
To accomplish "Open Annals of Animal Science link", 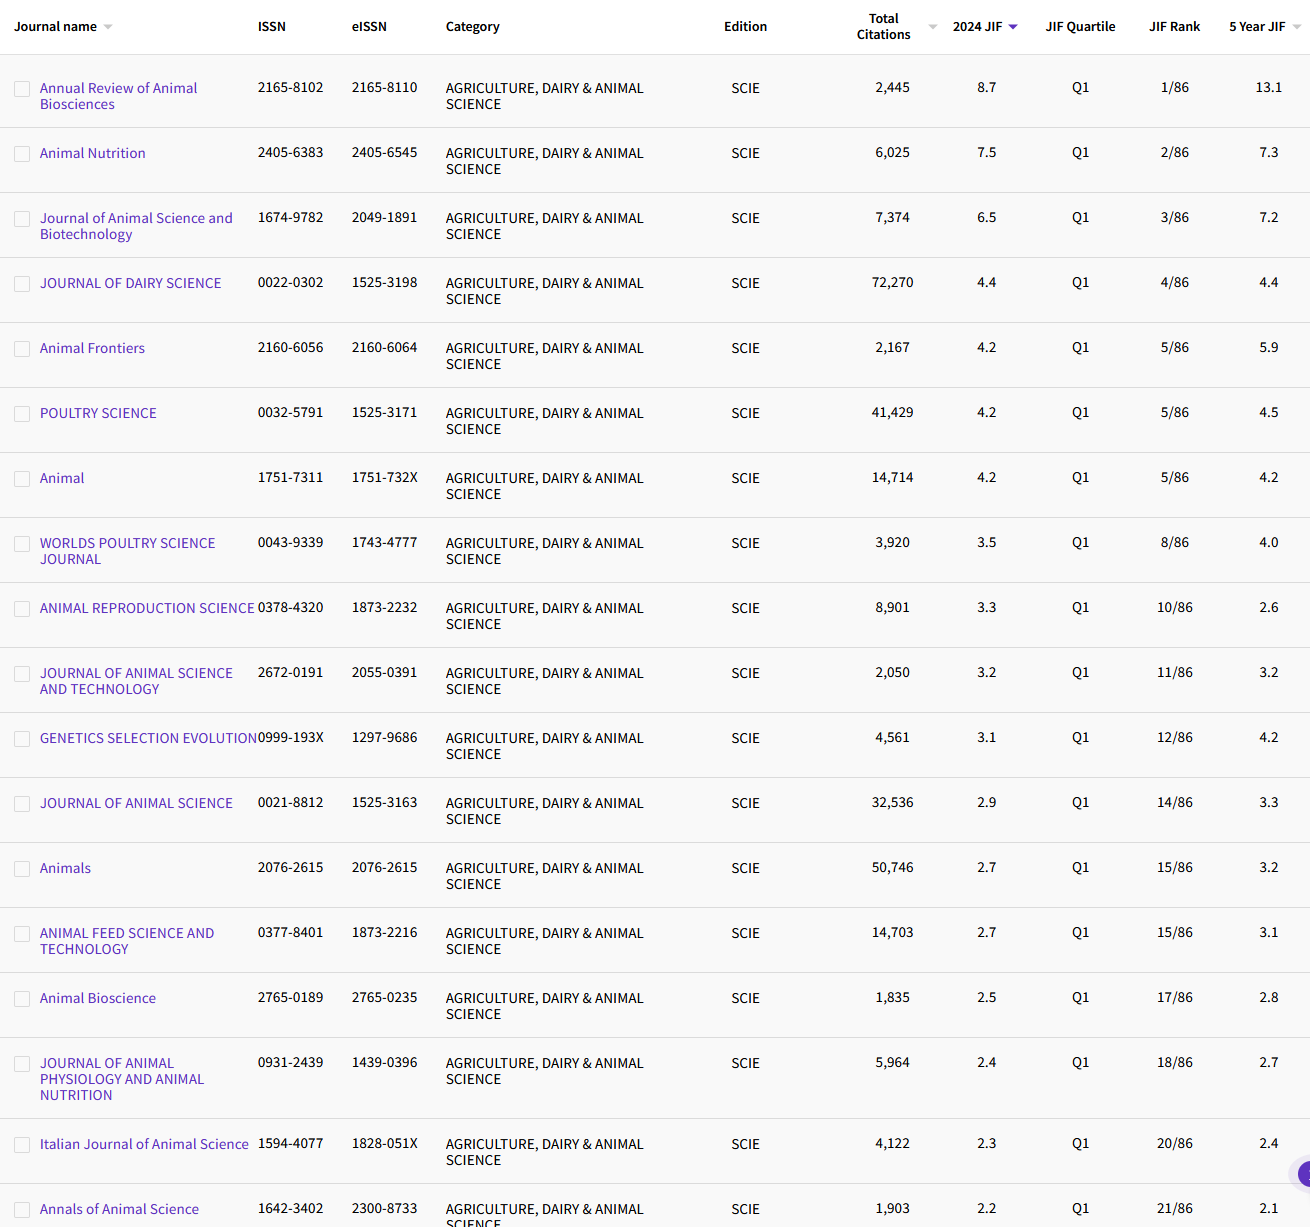I will (x=119, y=1209).
